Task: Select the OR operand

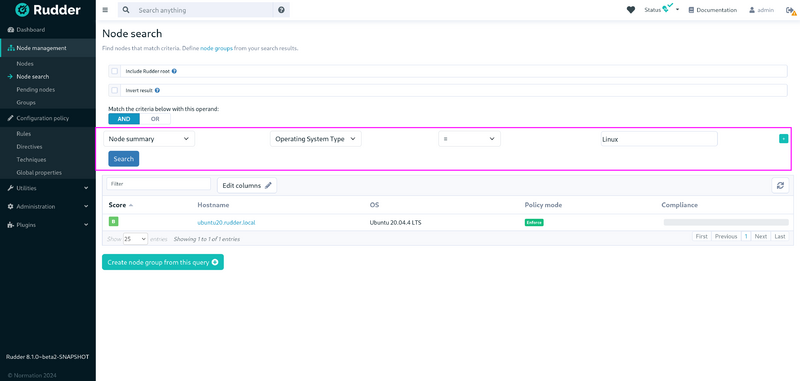Action: tap(155, 119)
